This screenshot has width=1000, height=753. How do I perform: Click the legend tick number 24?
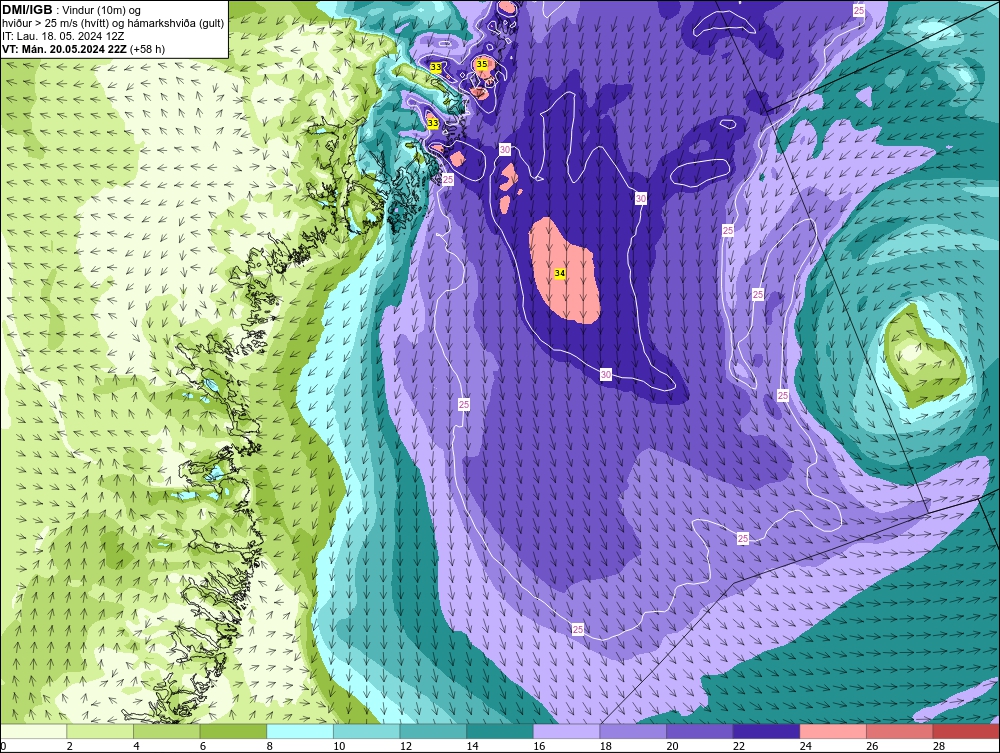806,746
